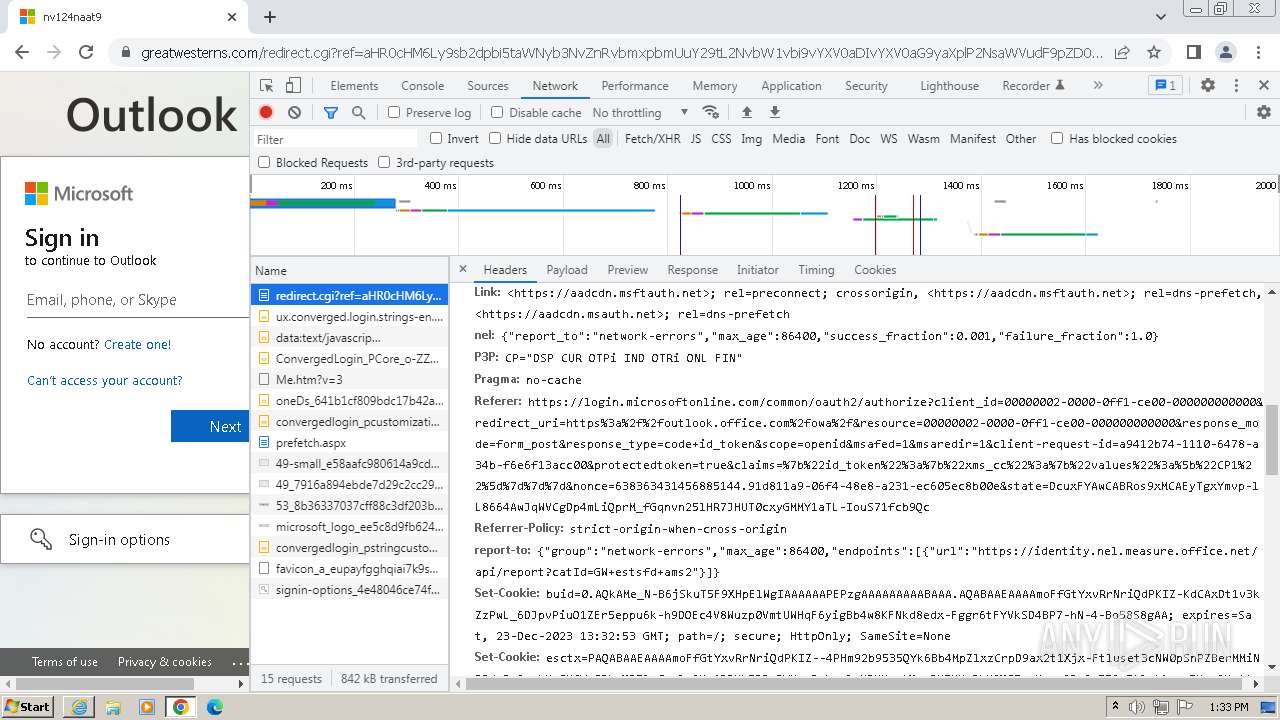Select the prefetch.aspx request row
Screen dimensions: 1280x720
tap(349, 442)
